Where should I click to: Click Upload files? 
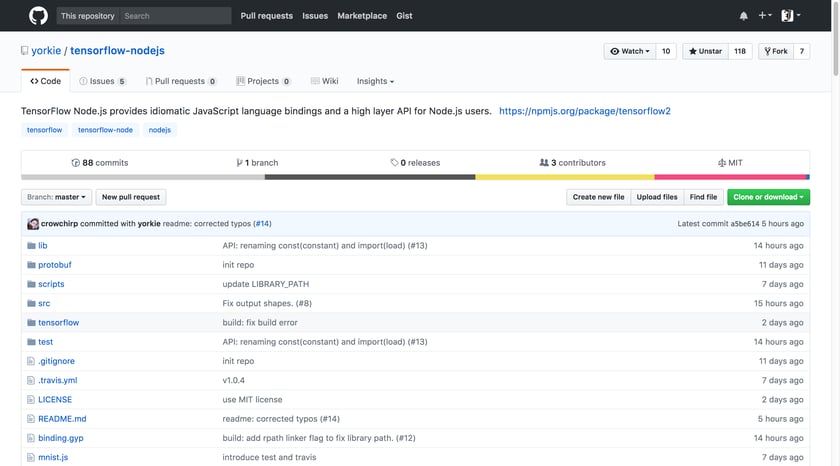click(657, 197)
